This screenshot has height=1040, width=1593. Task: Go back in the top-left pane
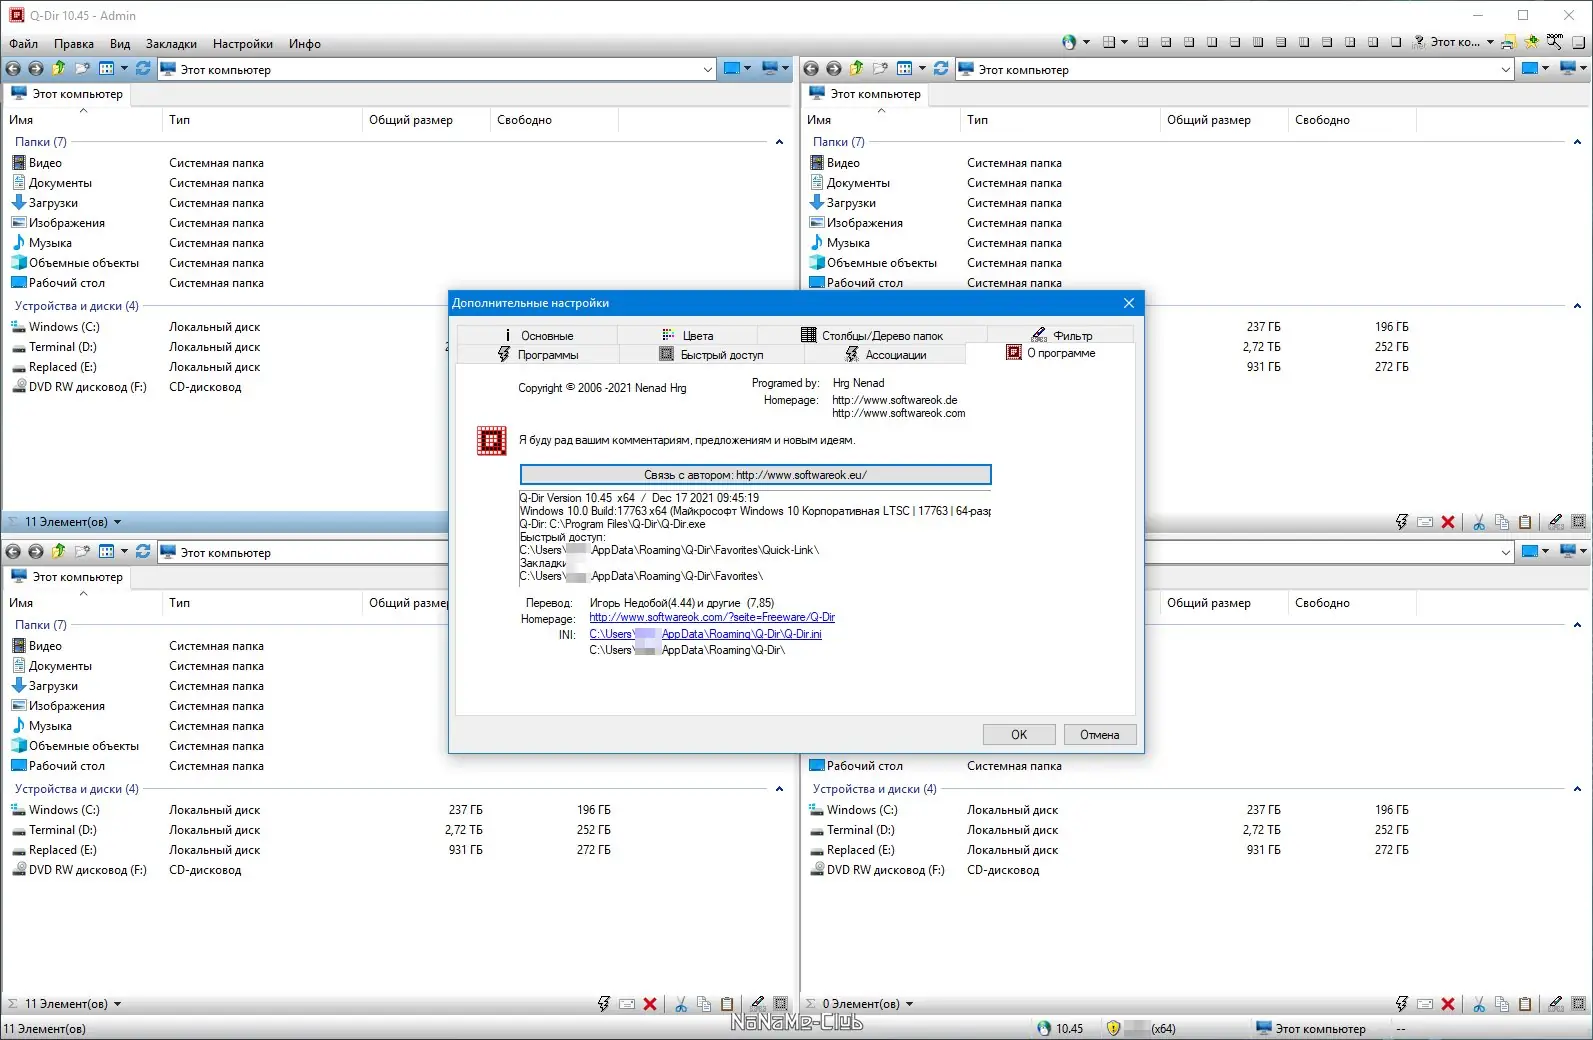(x=13, y=69)
